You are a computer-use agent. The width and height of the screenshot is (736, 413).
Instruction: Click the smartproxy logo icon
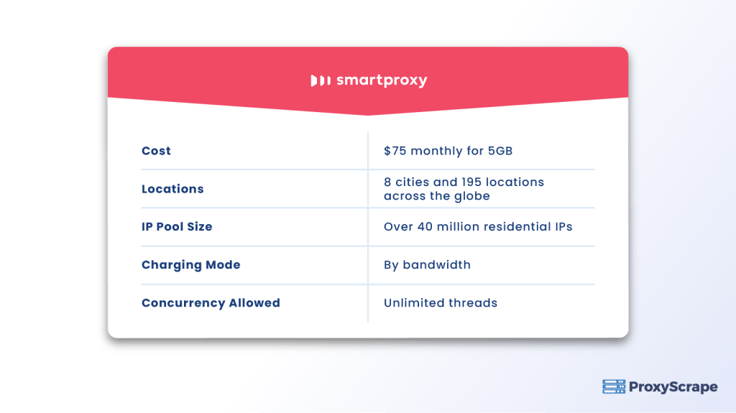point(320,80)
